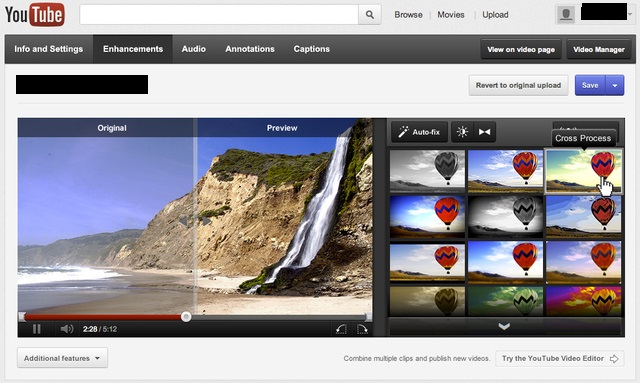640x383 pixels.
Task: Switch to the Audio tab
Action: tap(194, 49)
